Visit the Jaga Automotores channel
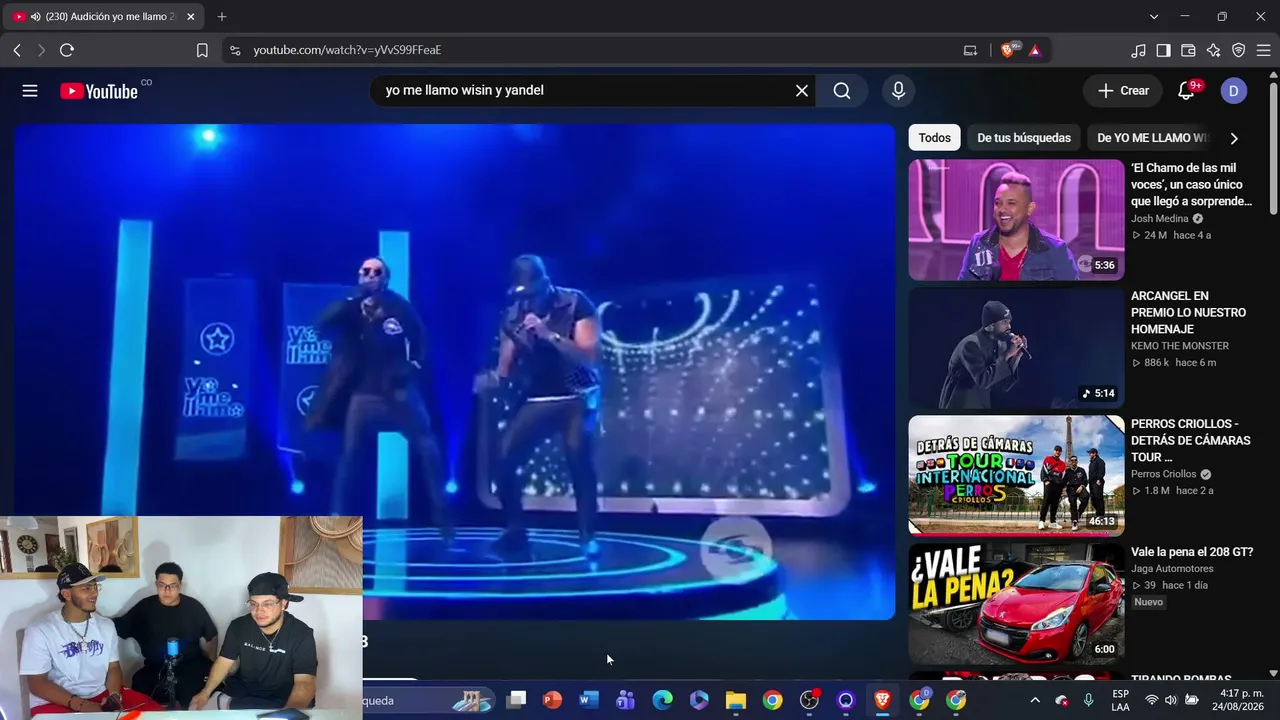Screen dimensions: 1280x720 pos(1172,569)
